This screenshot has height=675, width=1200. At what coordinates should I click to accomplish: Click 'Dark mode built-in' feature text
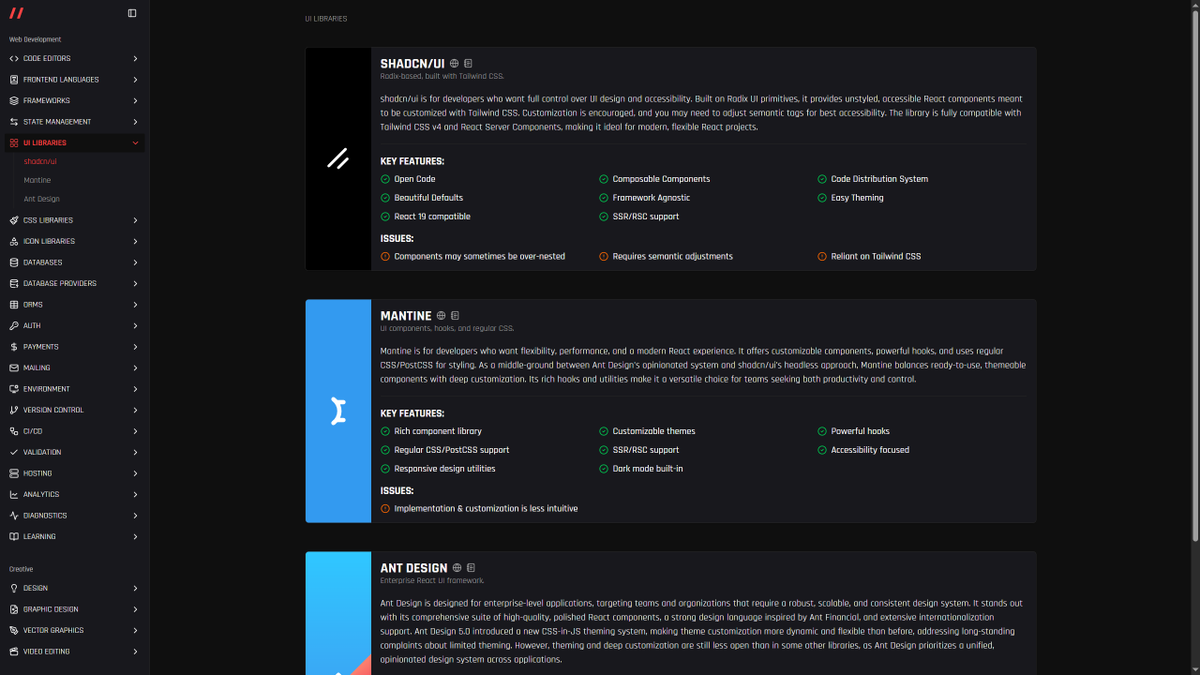pyautogui.click(x=648, y=468)
